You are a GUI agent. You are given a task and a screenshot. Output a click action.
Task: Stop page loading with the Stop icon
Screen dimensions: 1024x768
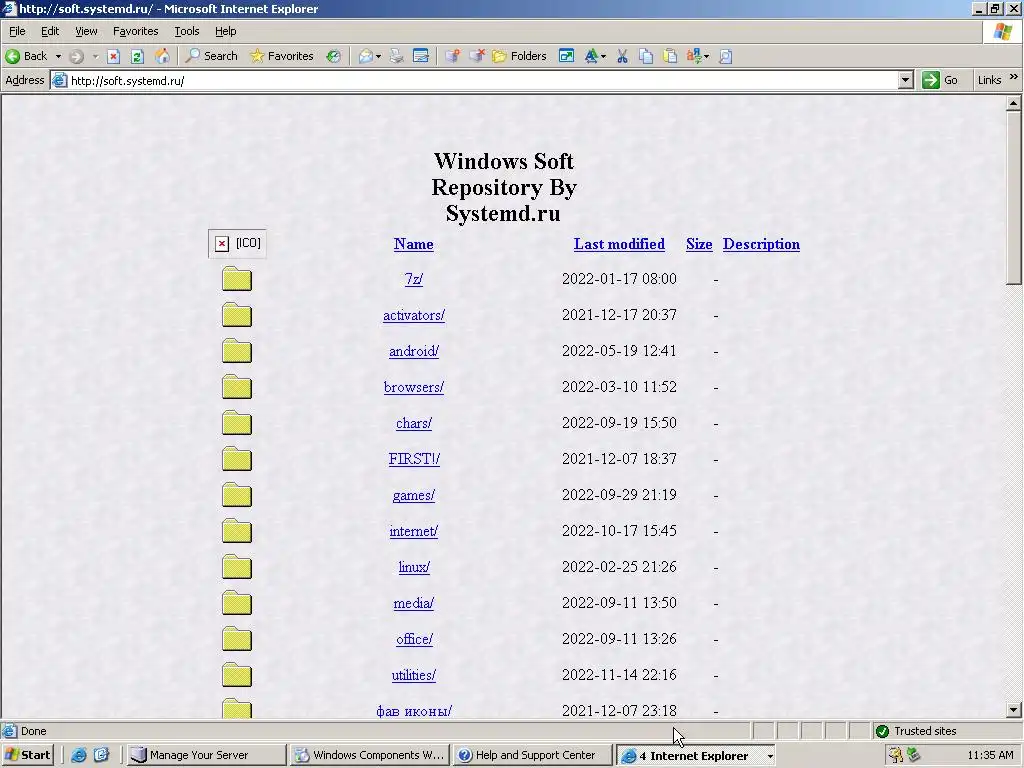click(113, 56)
